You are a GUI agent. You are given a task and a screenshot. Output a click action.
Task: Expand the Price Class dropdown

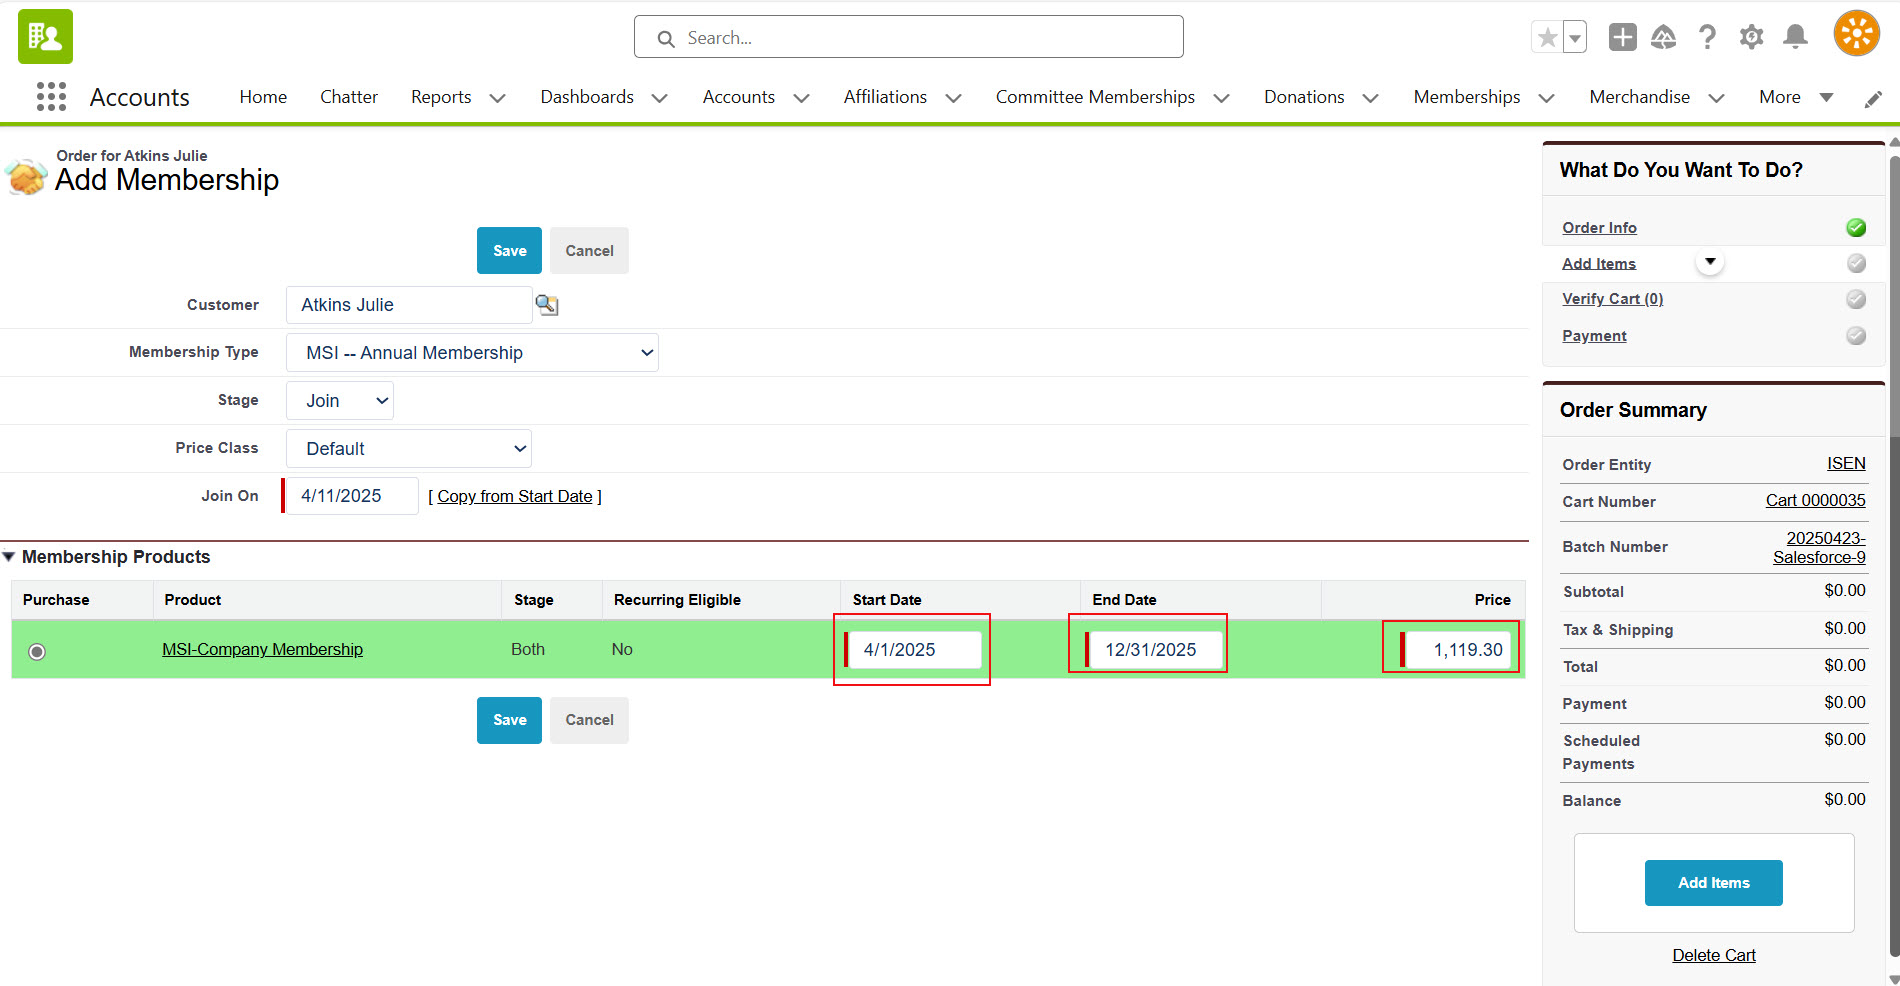coord(408,449)
